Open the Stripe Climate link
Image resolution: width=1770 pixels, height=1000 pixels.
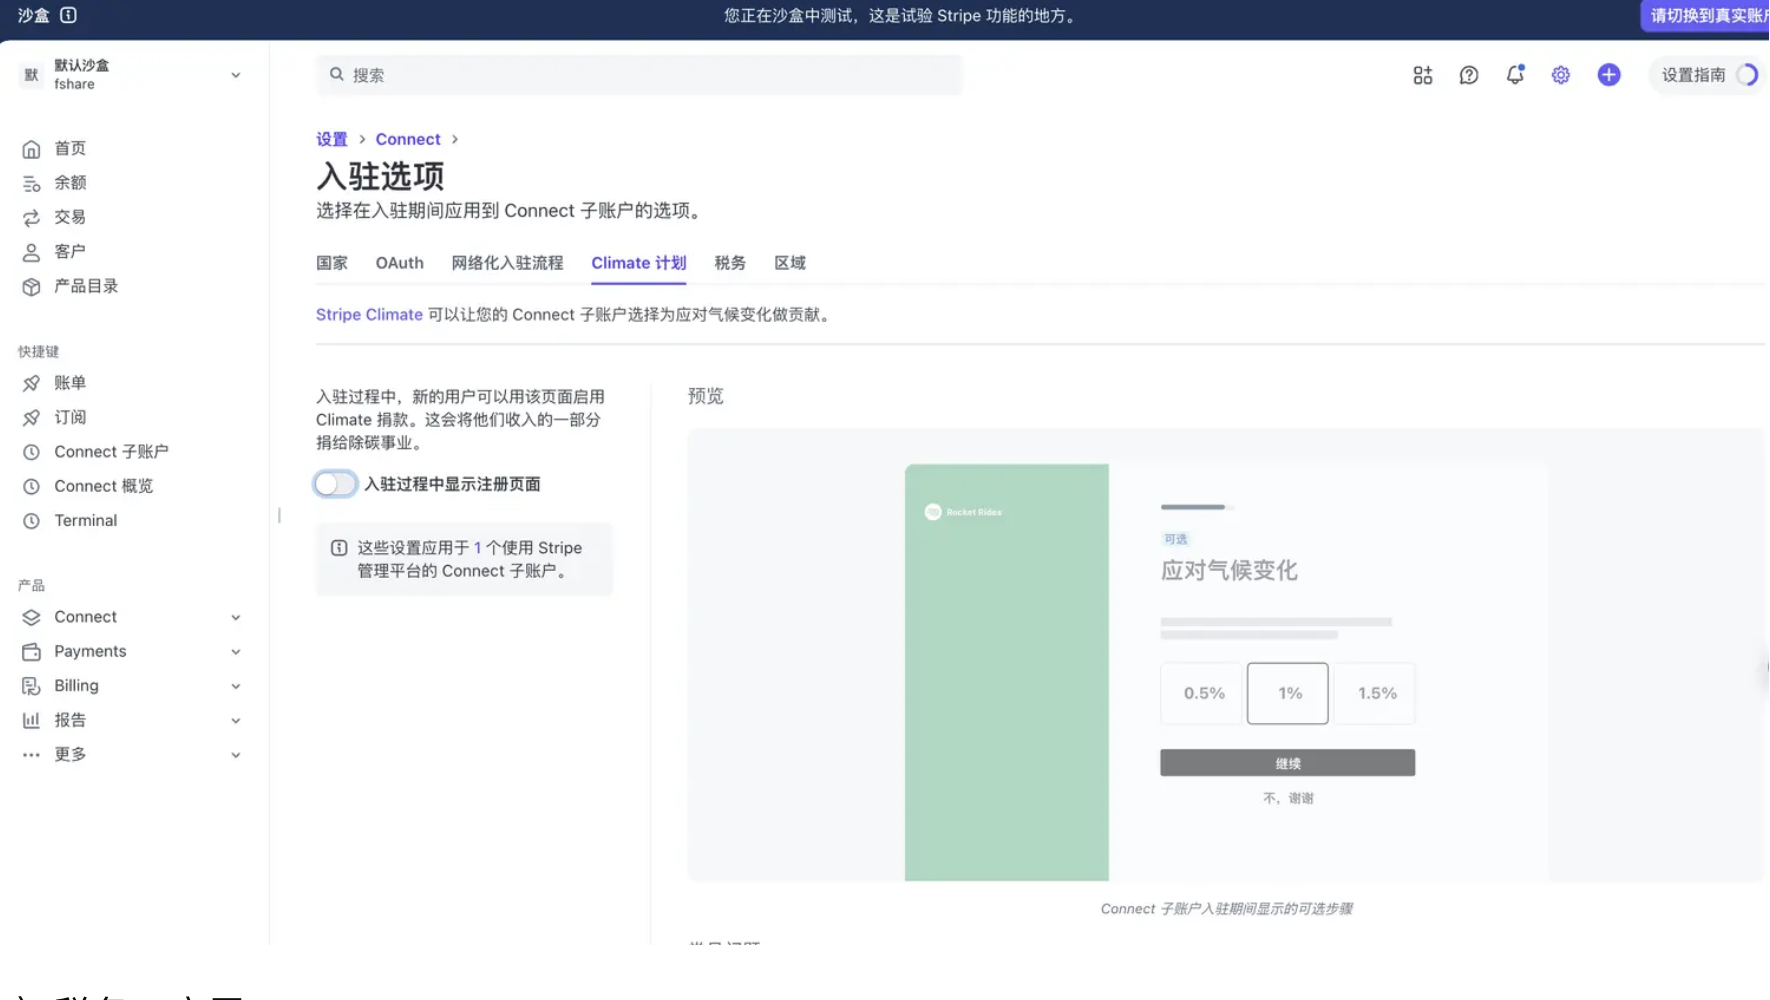pos(369,315)
